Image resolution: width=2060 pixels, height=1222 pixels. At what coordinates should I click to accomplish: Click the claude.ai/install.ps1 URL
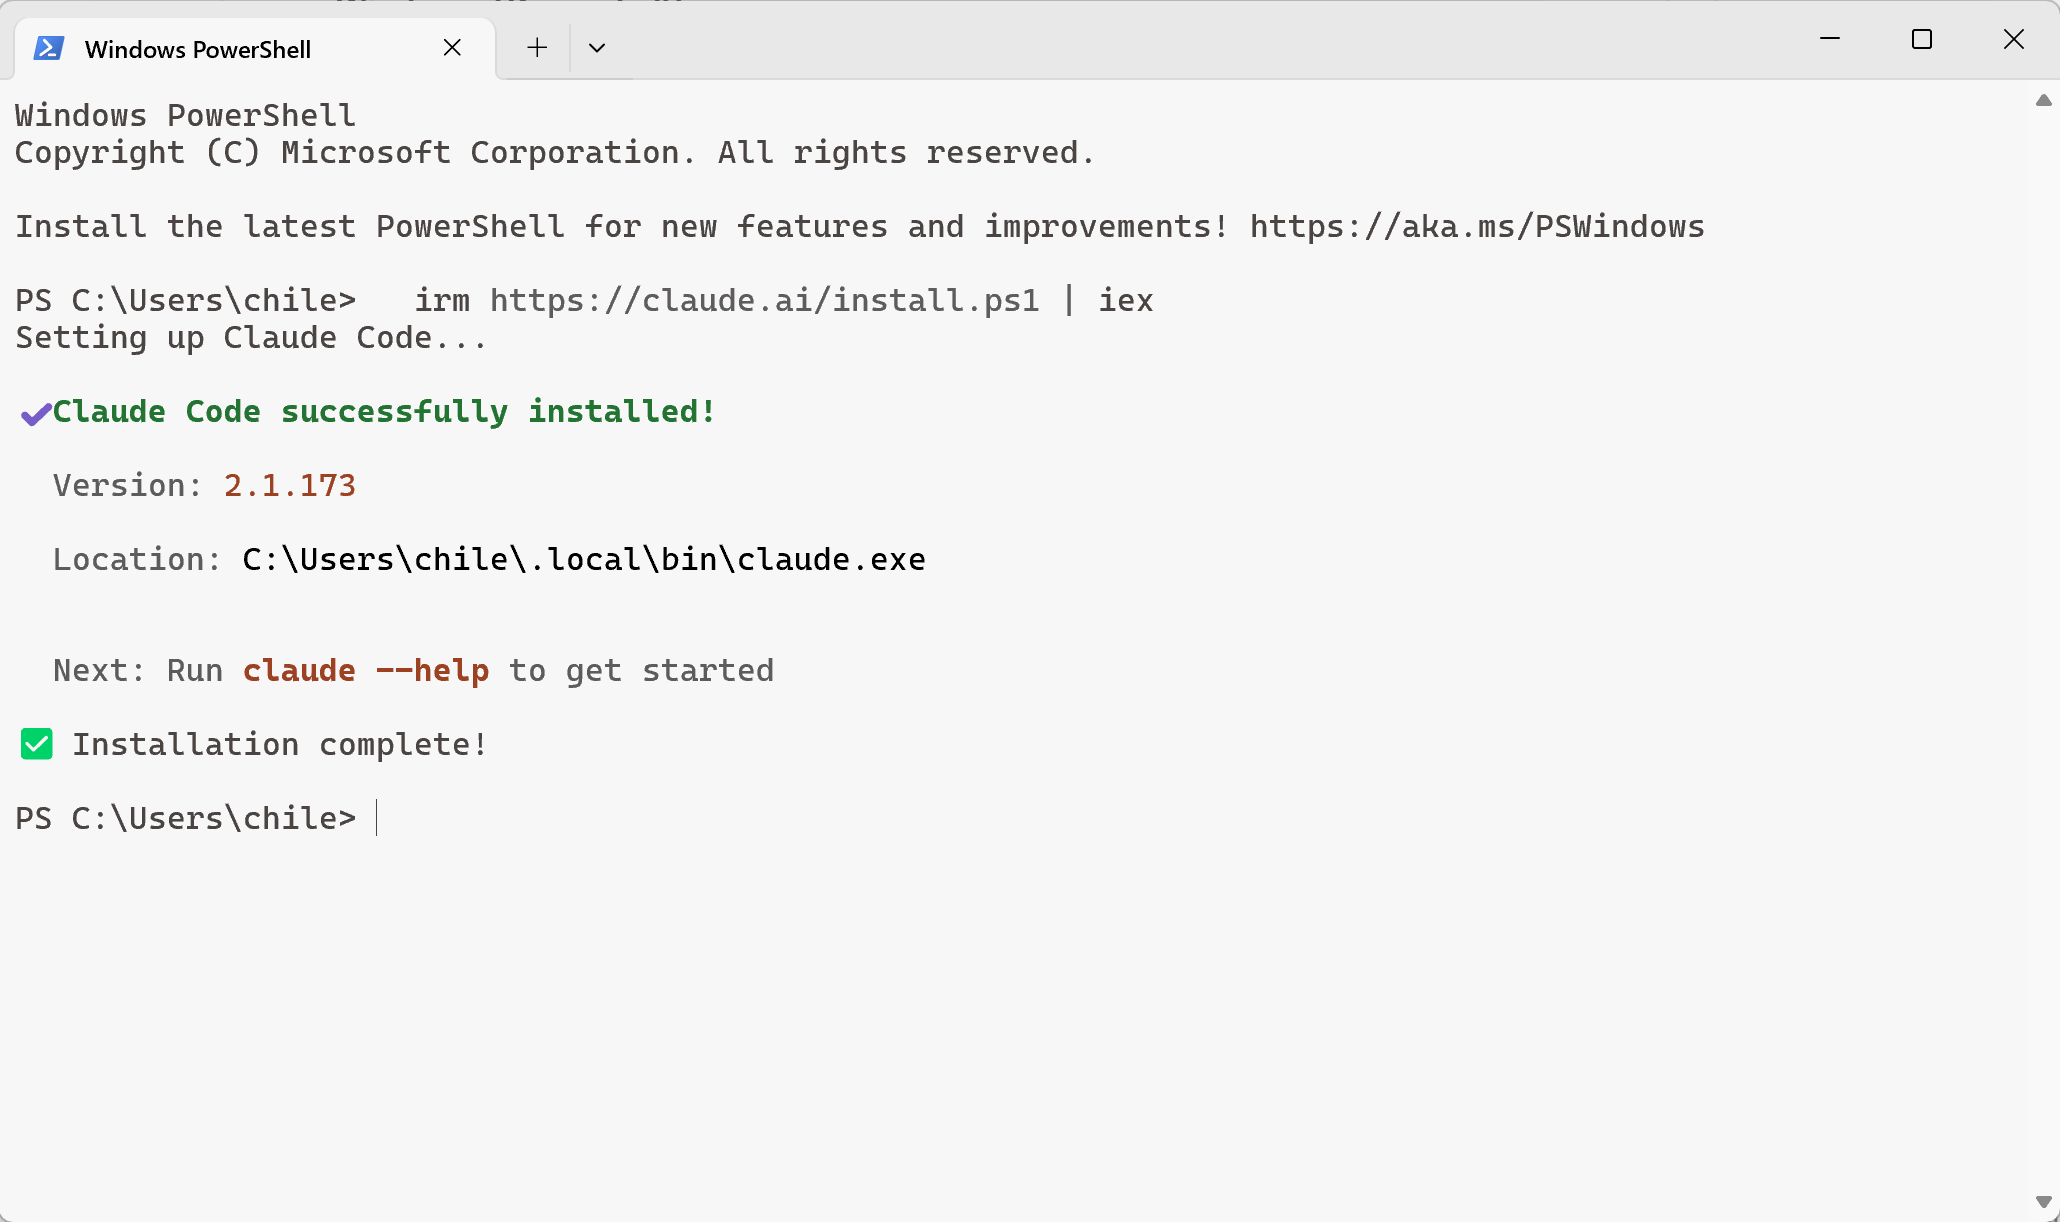[765, 301]
